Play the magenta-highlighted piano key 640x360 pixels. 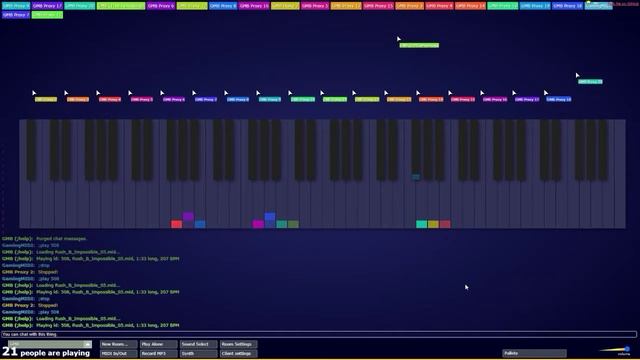(258, 224)
